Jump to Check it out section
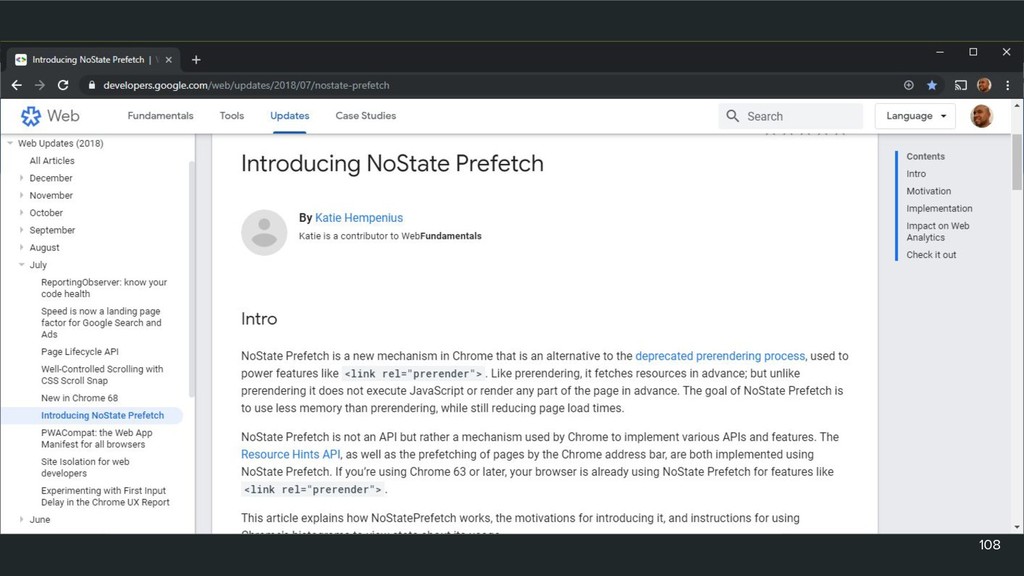 [x=931, y=255]
